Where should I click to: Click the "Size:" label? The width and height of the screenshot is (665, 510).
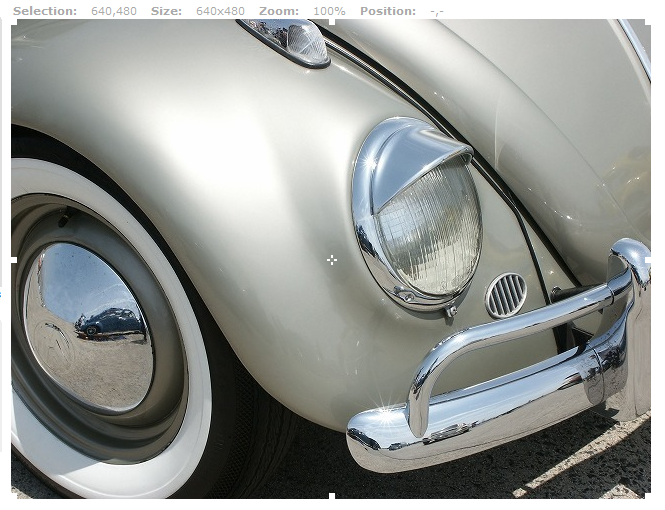click(x=166, y=11)
